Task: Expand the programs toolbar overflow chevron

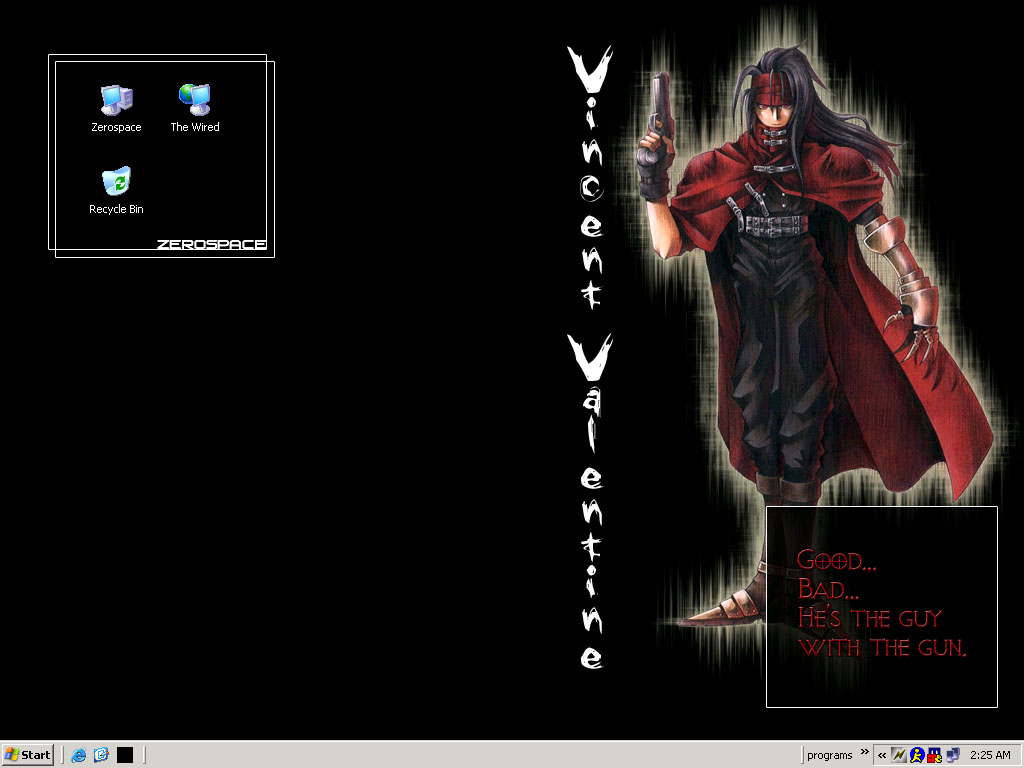Action: click(865, 752)
